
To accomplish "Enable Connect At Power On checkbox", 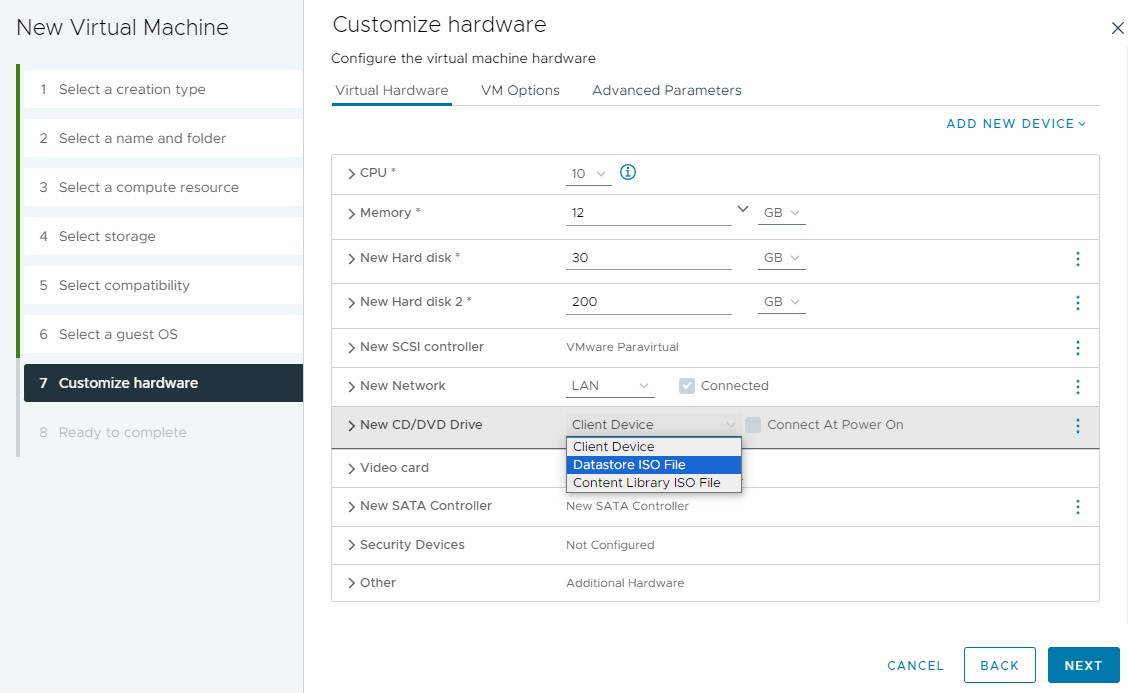I will point(753,425).
